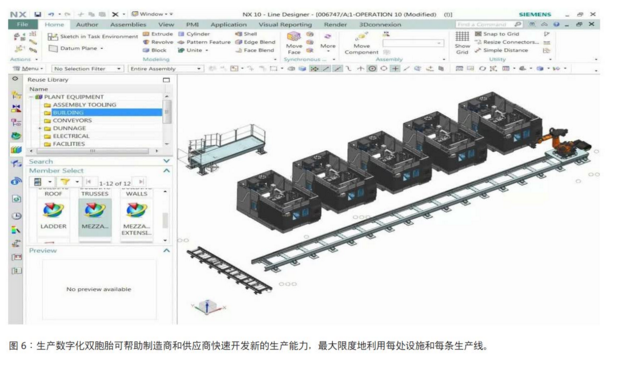The width and height of the screenshot is (642, 369).
Task: Select the Block tool
Action: [154, 50]
